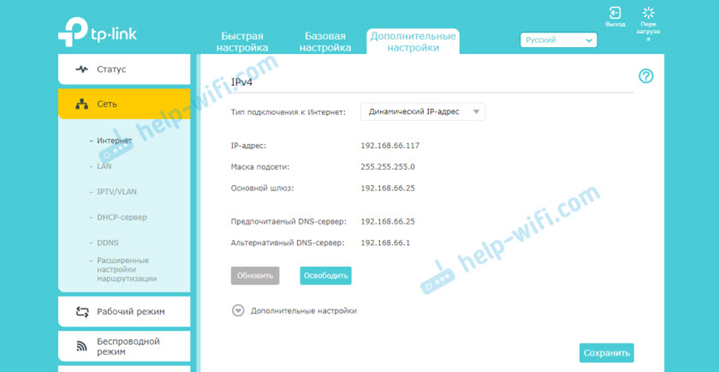
Task: Open the Русский language dropdown
Action: tap(559, 40)
